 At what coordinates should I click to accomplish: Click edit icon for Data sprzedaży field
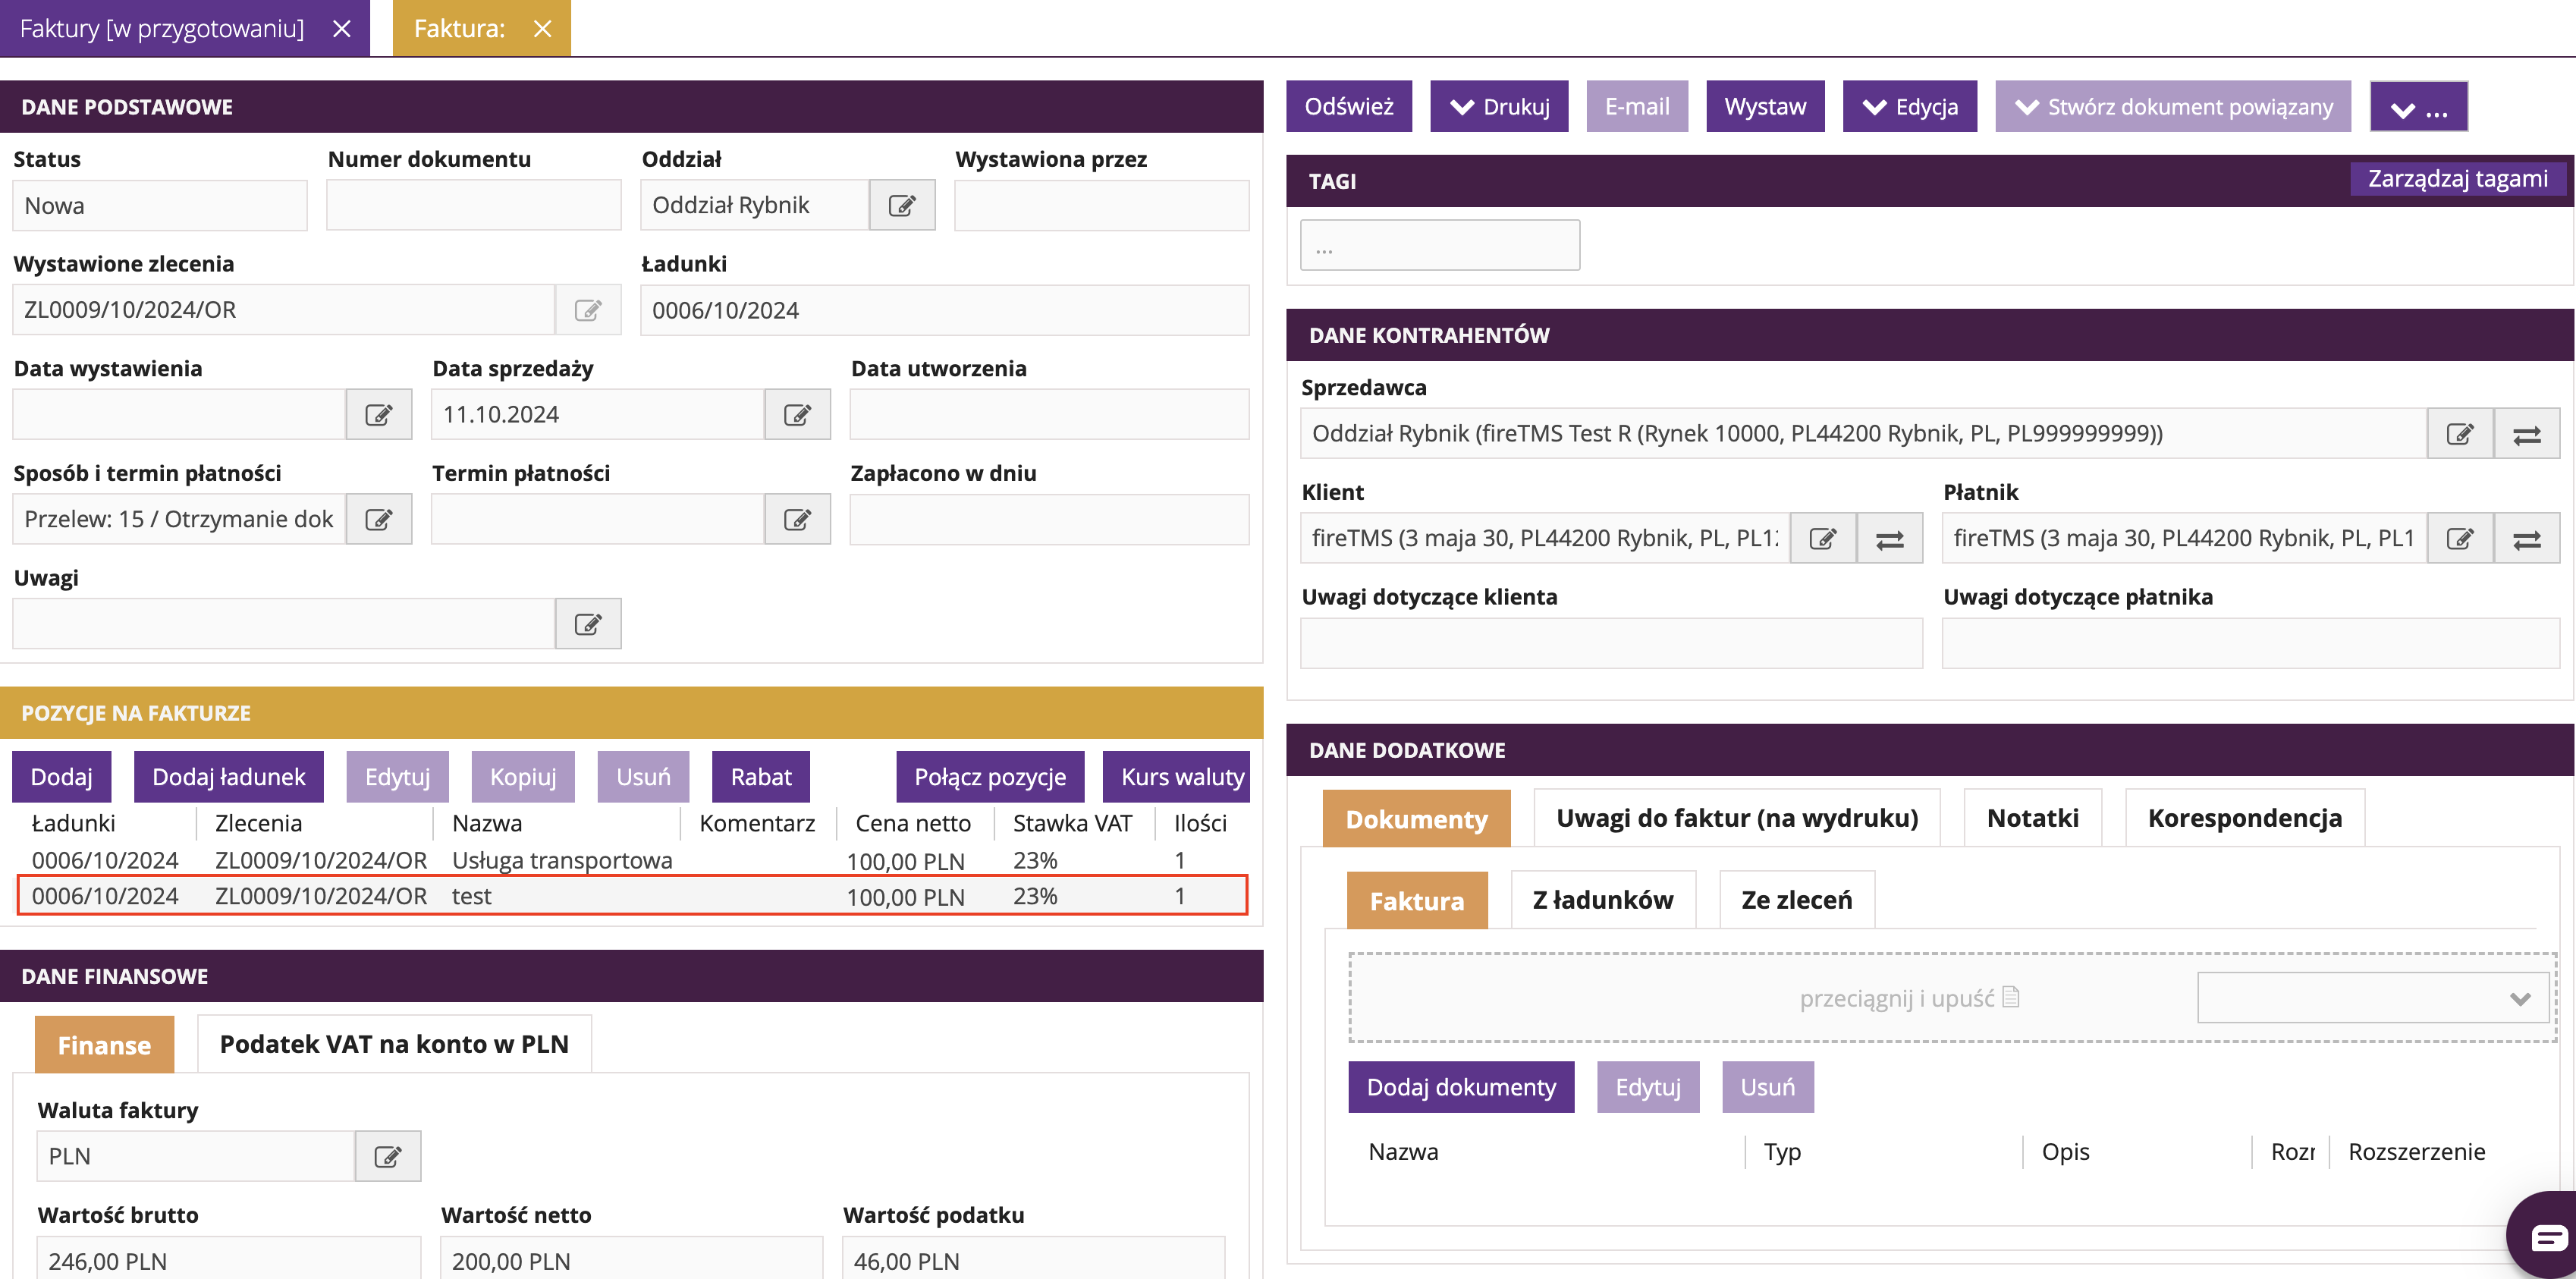coord(797,414)
